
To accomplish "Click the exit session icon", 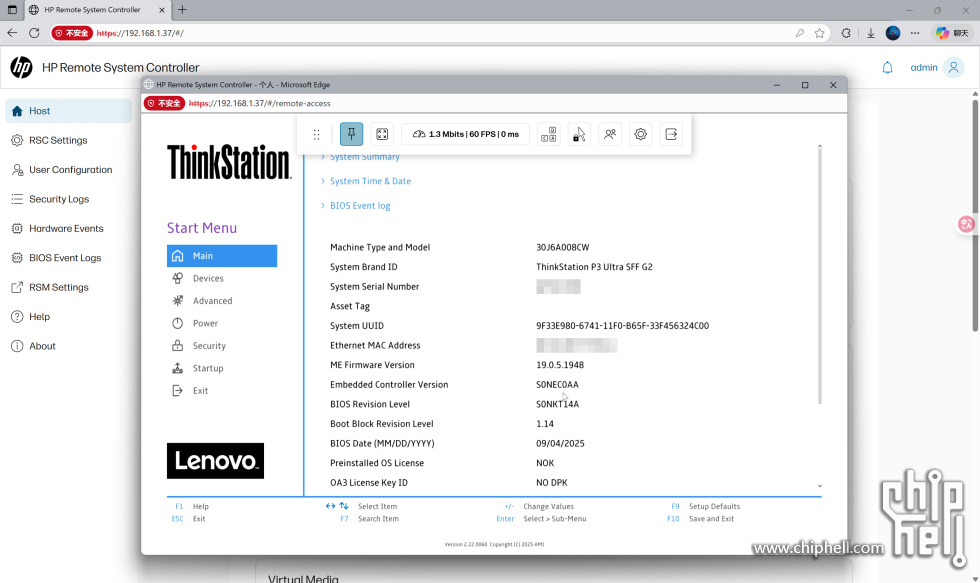I will tap(671, 134).
